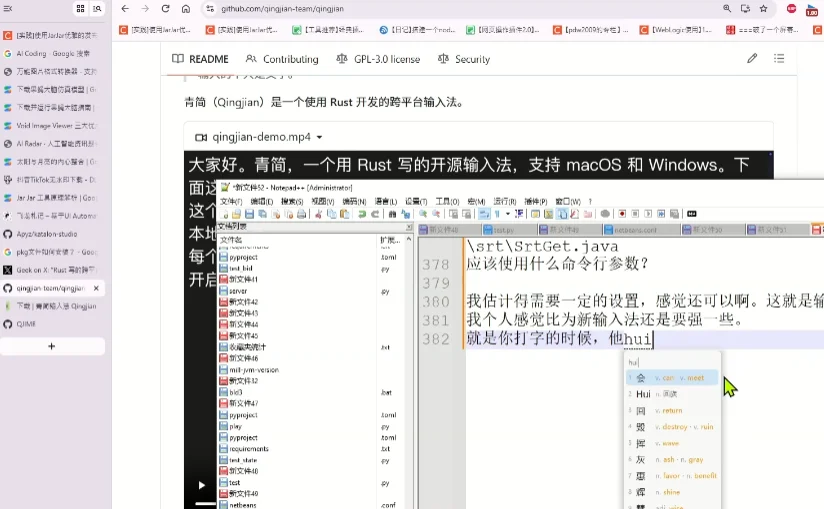
Task: Open site information icon in address bar
Action: 210,8
